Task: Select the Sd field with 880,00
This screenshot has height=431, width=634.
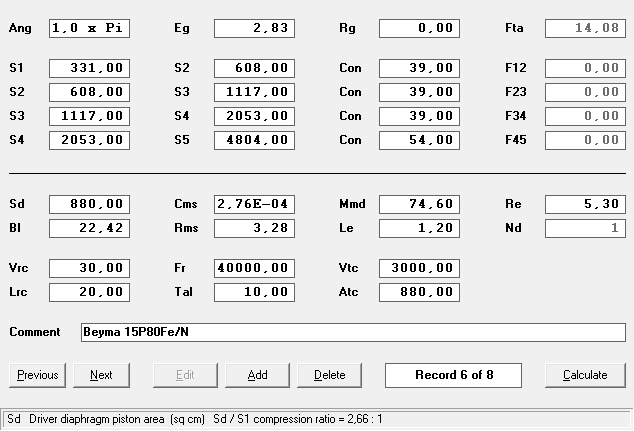Action: coord(89,204)
